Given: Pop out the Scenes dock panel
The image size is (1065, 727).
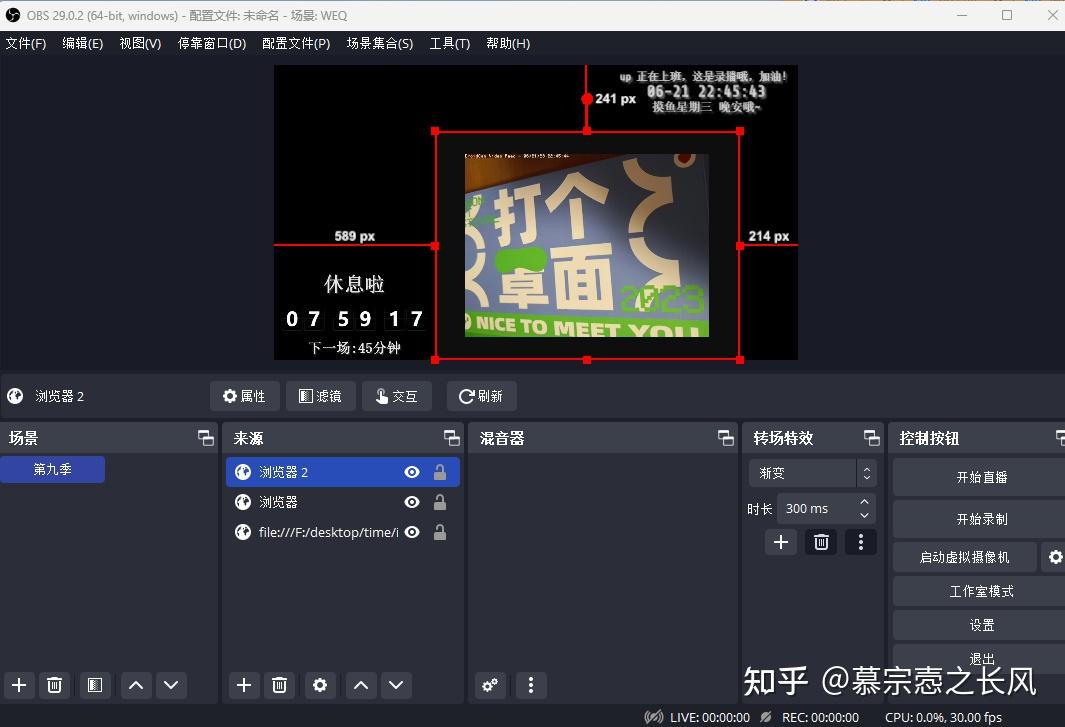Looking at the screenshot, I should point(205,438).
